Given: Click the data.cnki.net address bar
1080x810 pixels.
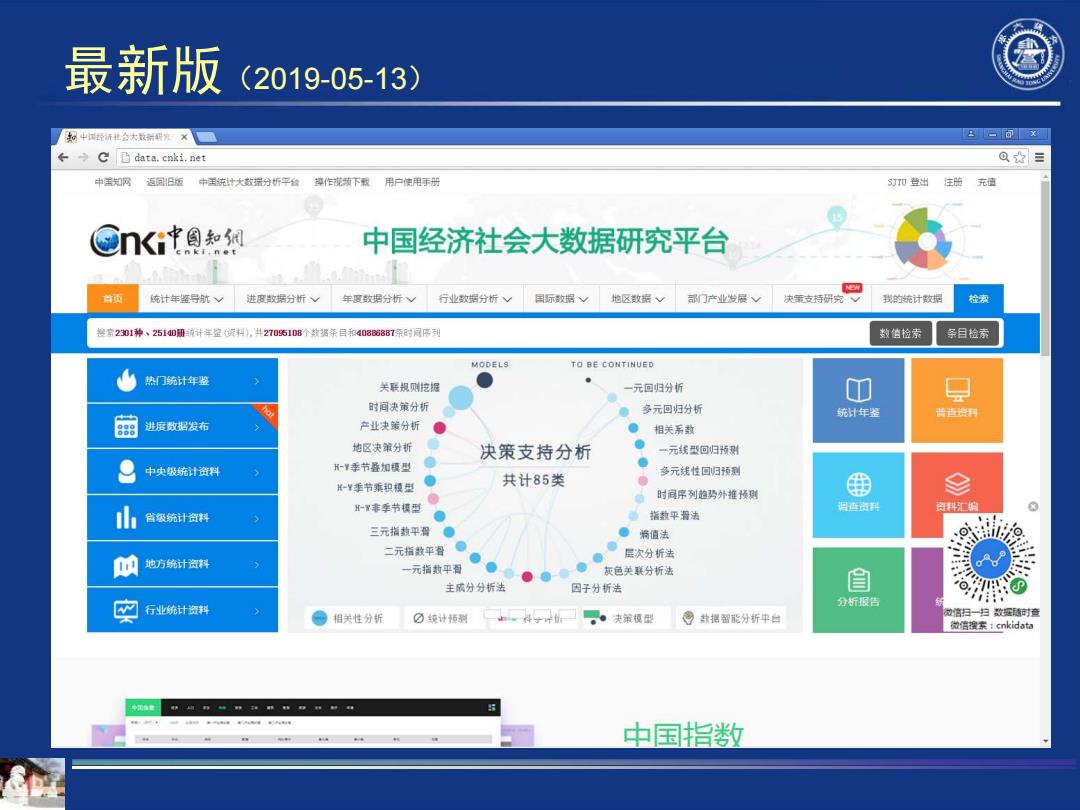Looking at the screenshot, I should [x=558, y=158].
